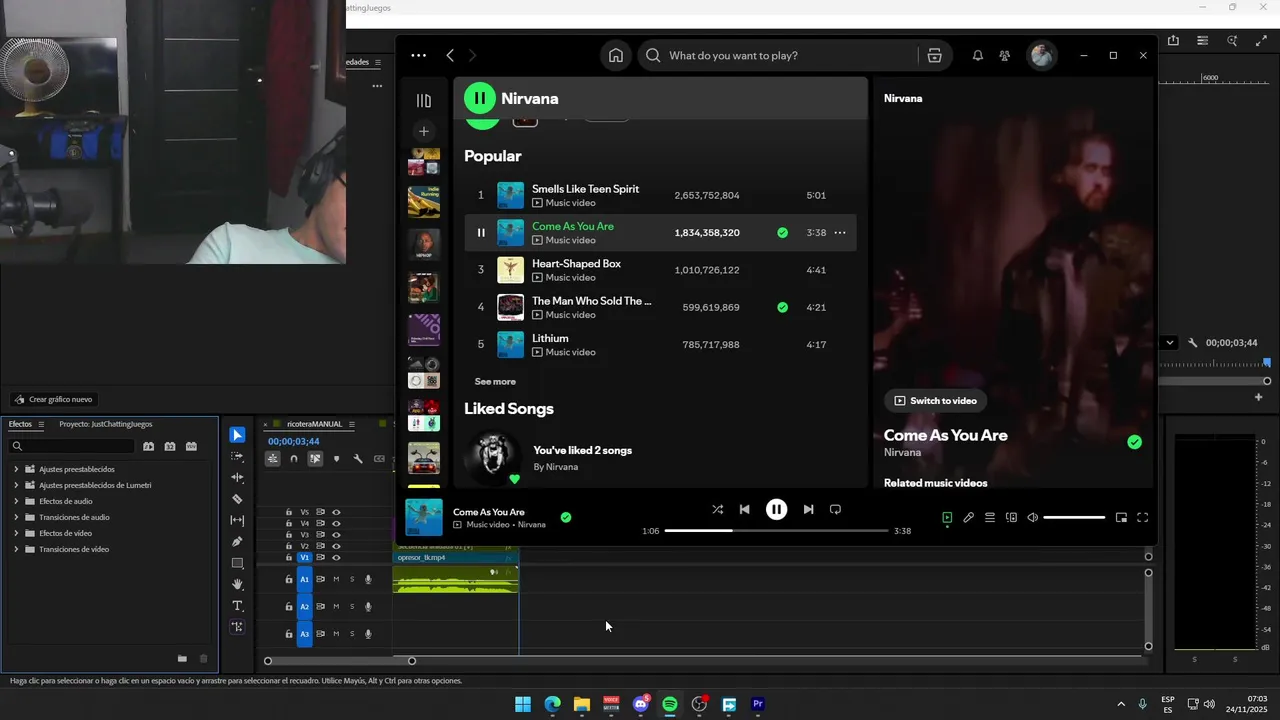
Task: Open ricoteraMANUAL sequence panel menu
Action: point(351,424)
